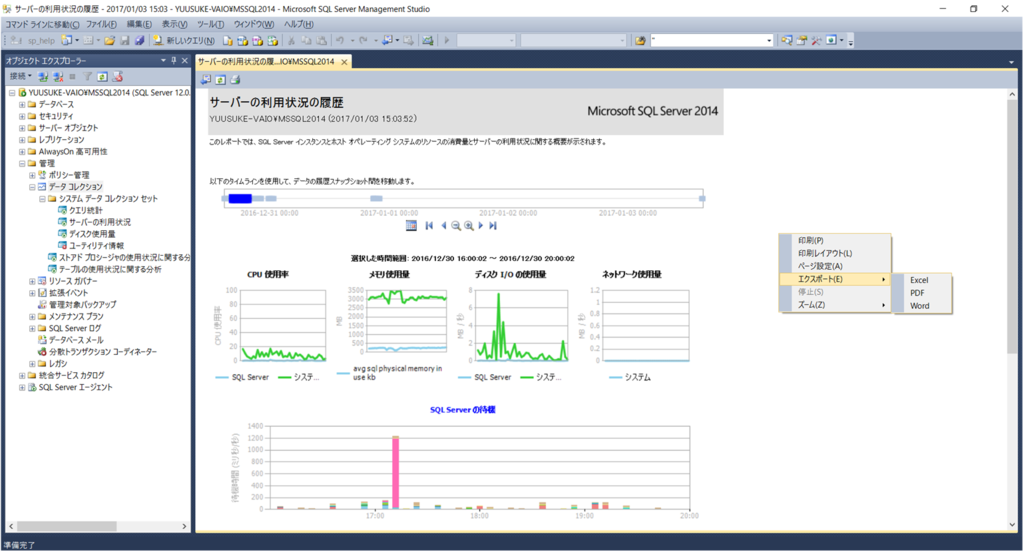
Task: Choose ページ設定(A) from context menu
Action: [835, 267]
